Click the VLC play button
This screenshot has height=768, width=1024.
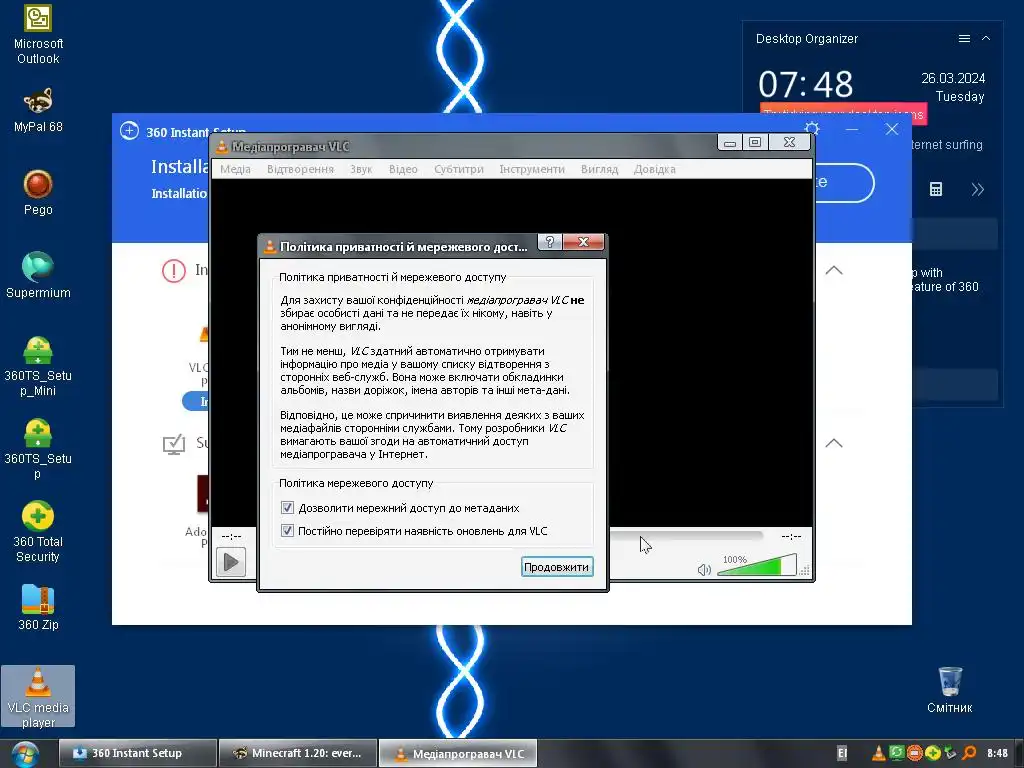(231, 562)
